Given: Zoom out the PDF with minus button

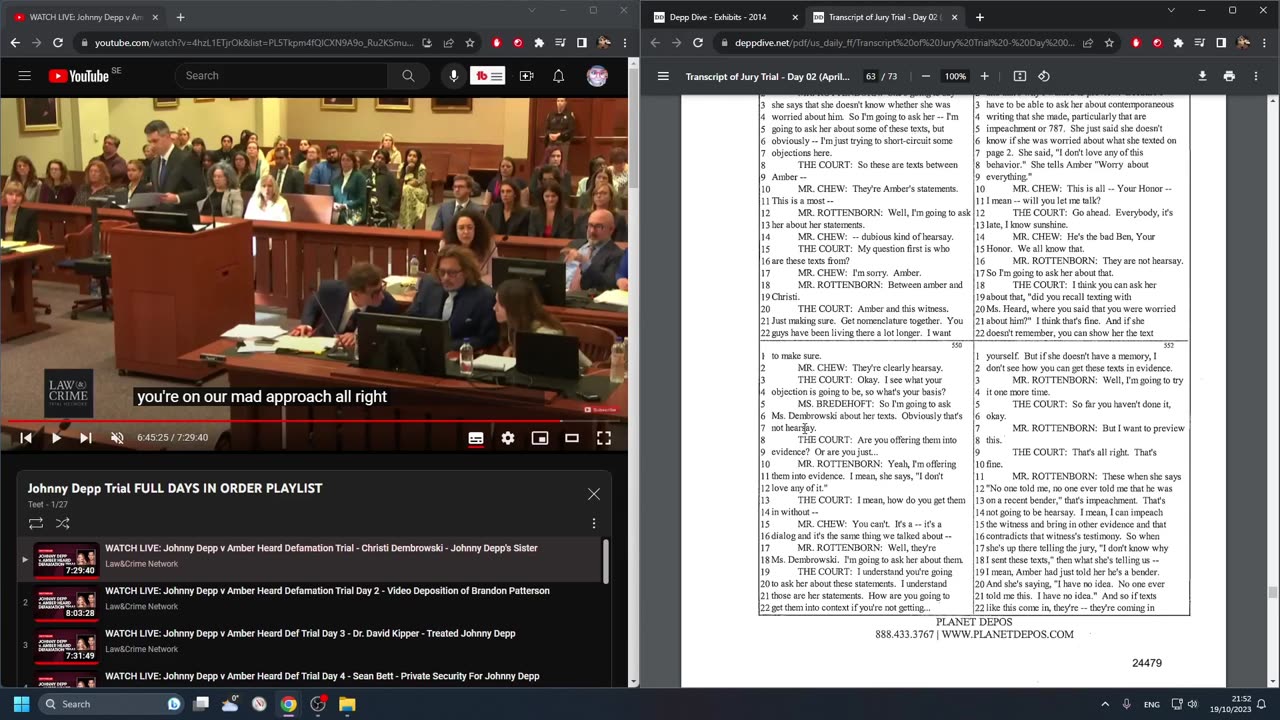Looking at the screenshot, I should pos(925,76).
